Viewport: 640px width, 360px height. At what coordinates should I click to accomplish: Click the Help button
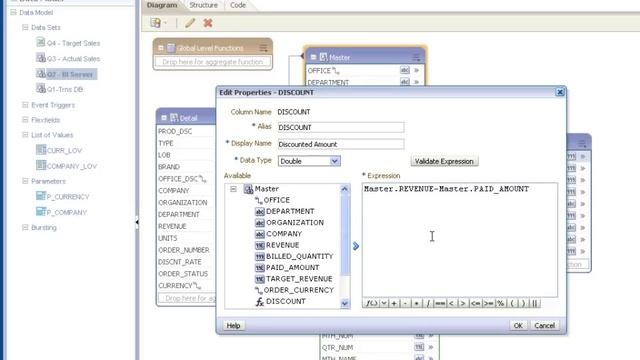[233, 325]
